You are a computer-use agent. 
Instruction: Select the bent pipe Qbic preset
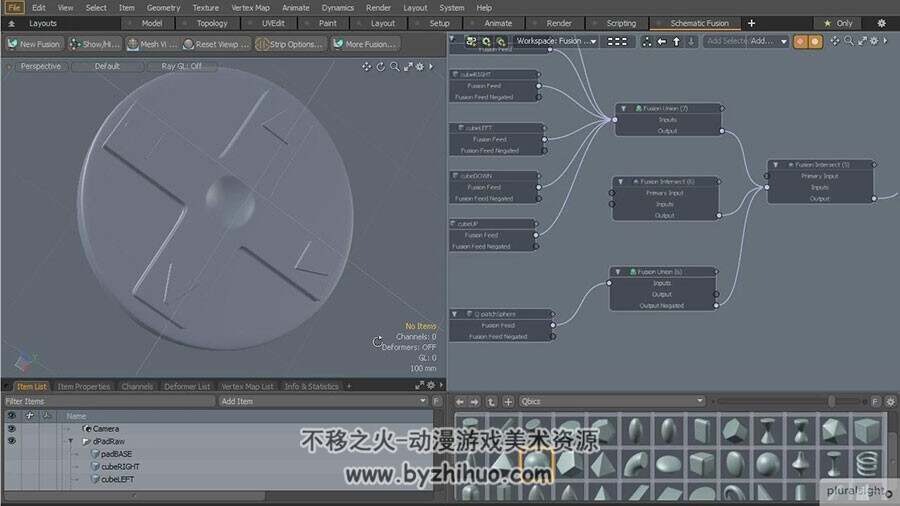635,463
